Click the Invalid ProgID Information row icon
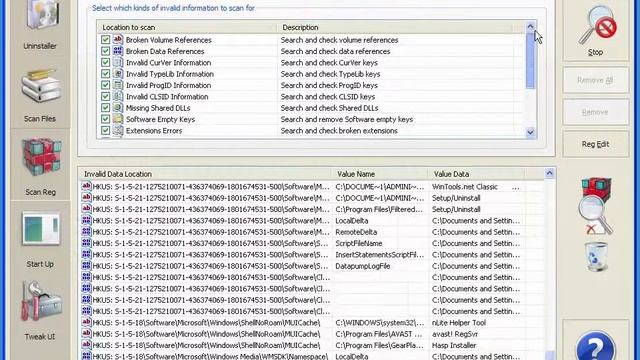This screenshot has width=640, height=360. (x=118, y=85)
